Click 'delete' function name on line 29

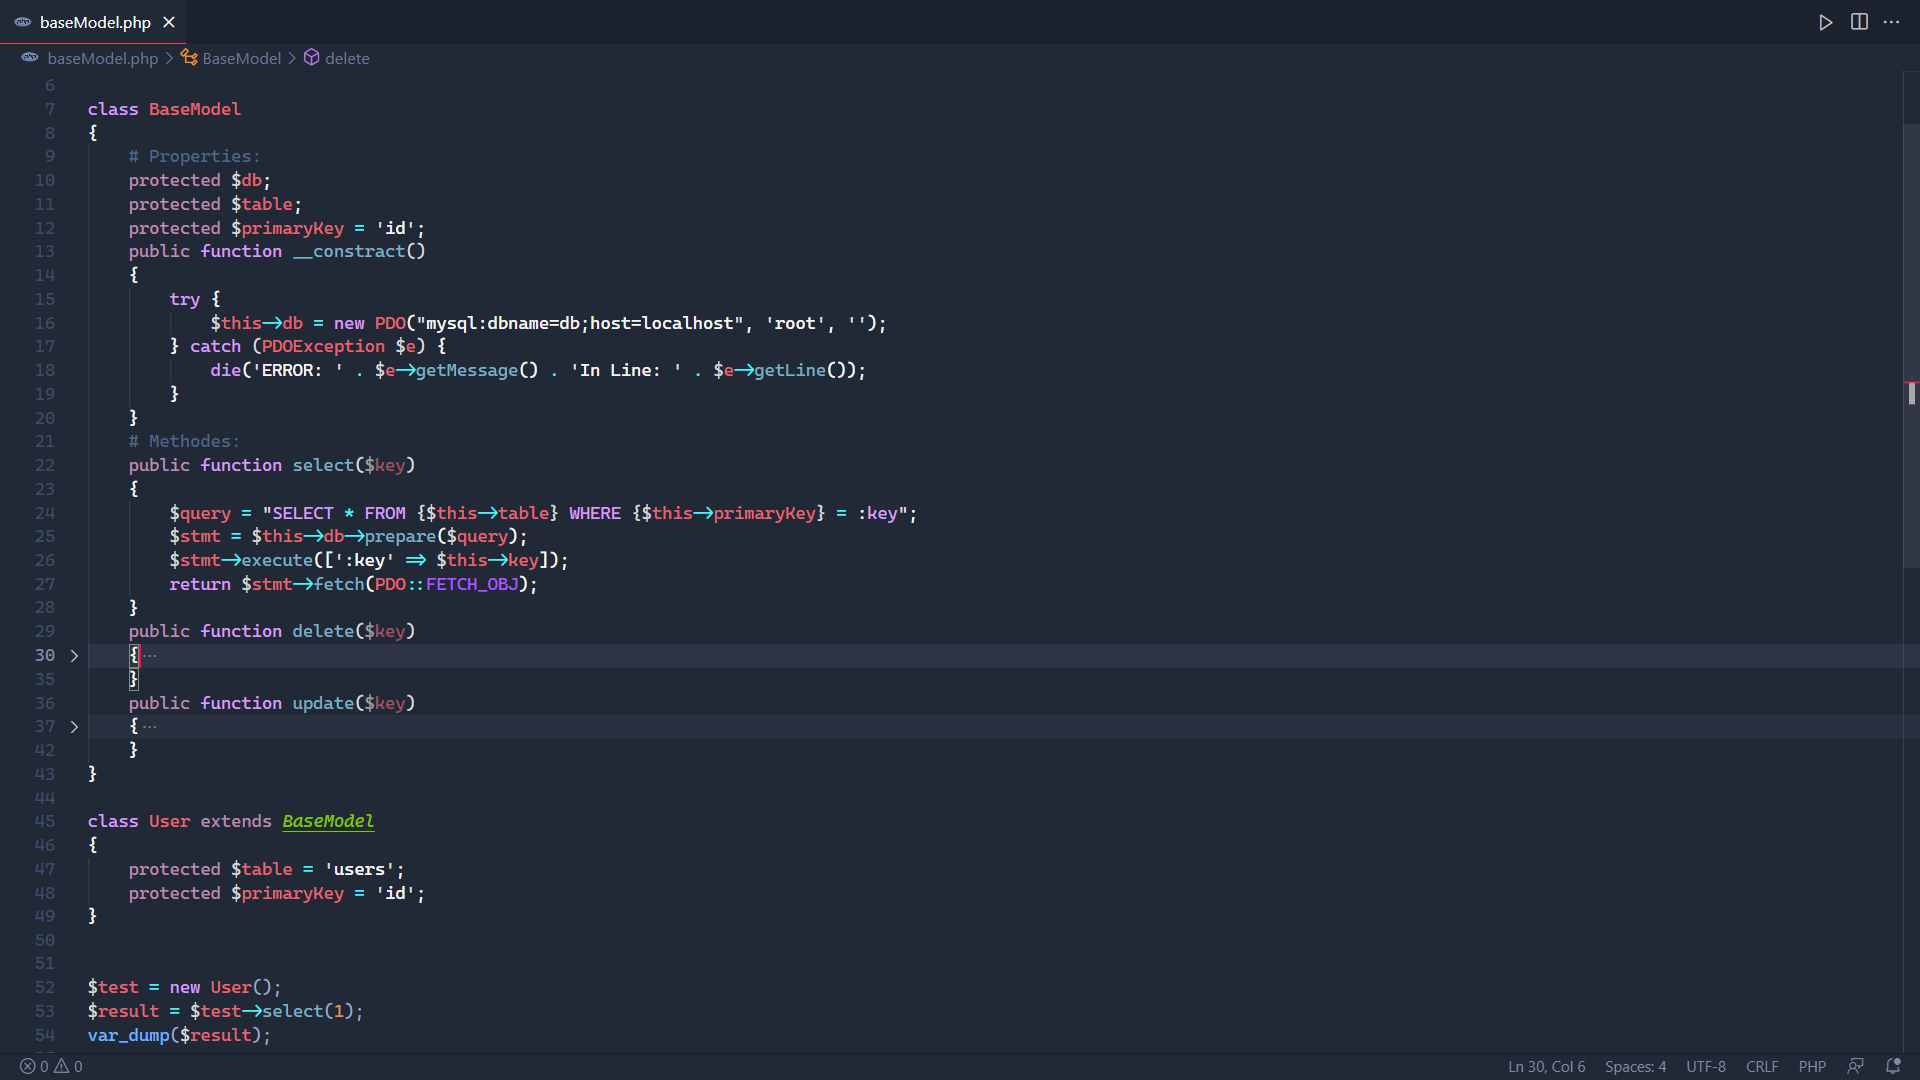[x=323, y=631]
